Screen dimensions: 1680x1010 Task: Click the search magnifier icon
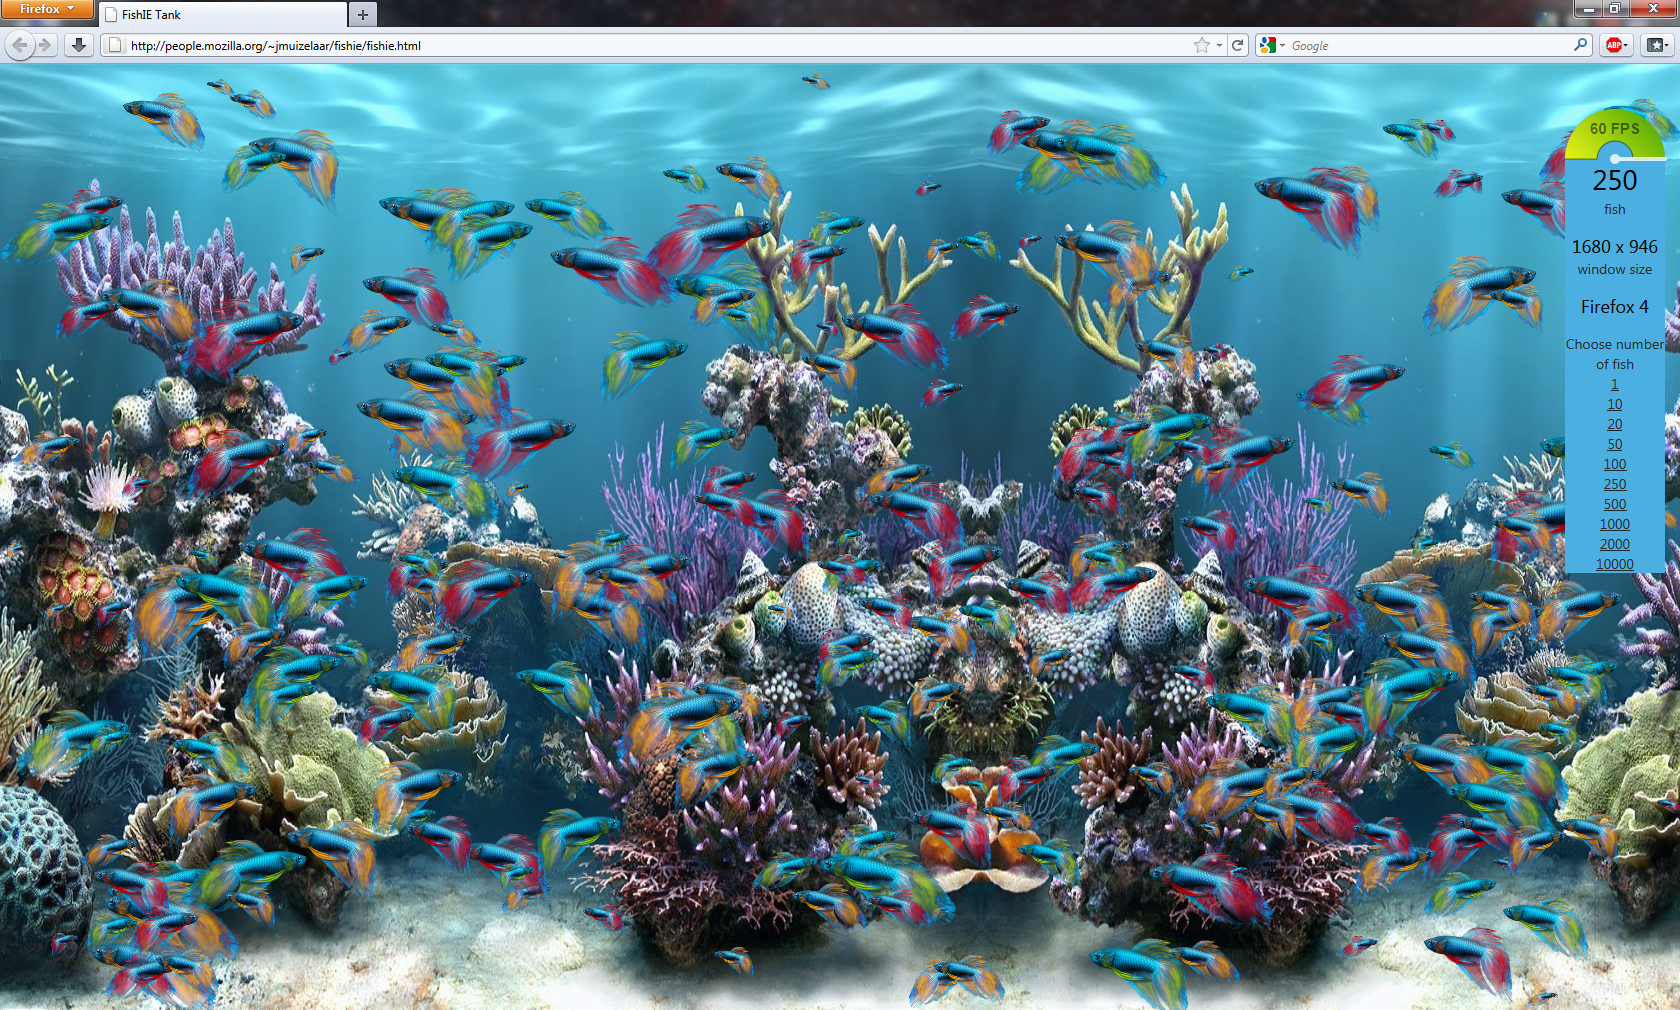[1581, 45]
